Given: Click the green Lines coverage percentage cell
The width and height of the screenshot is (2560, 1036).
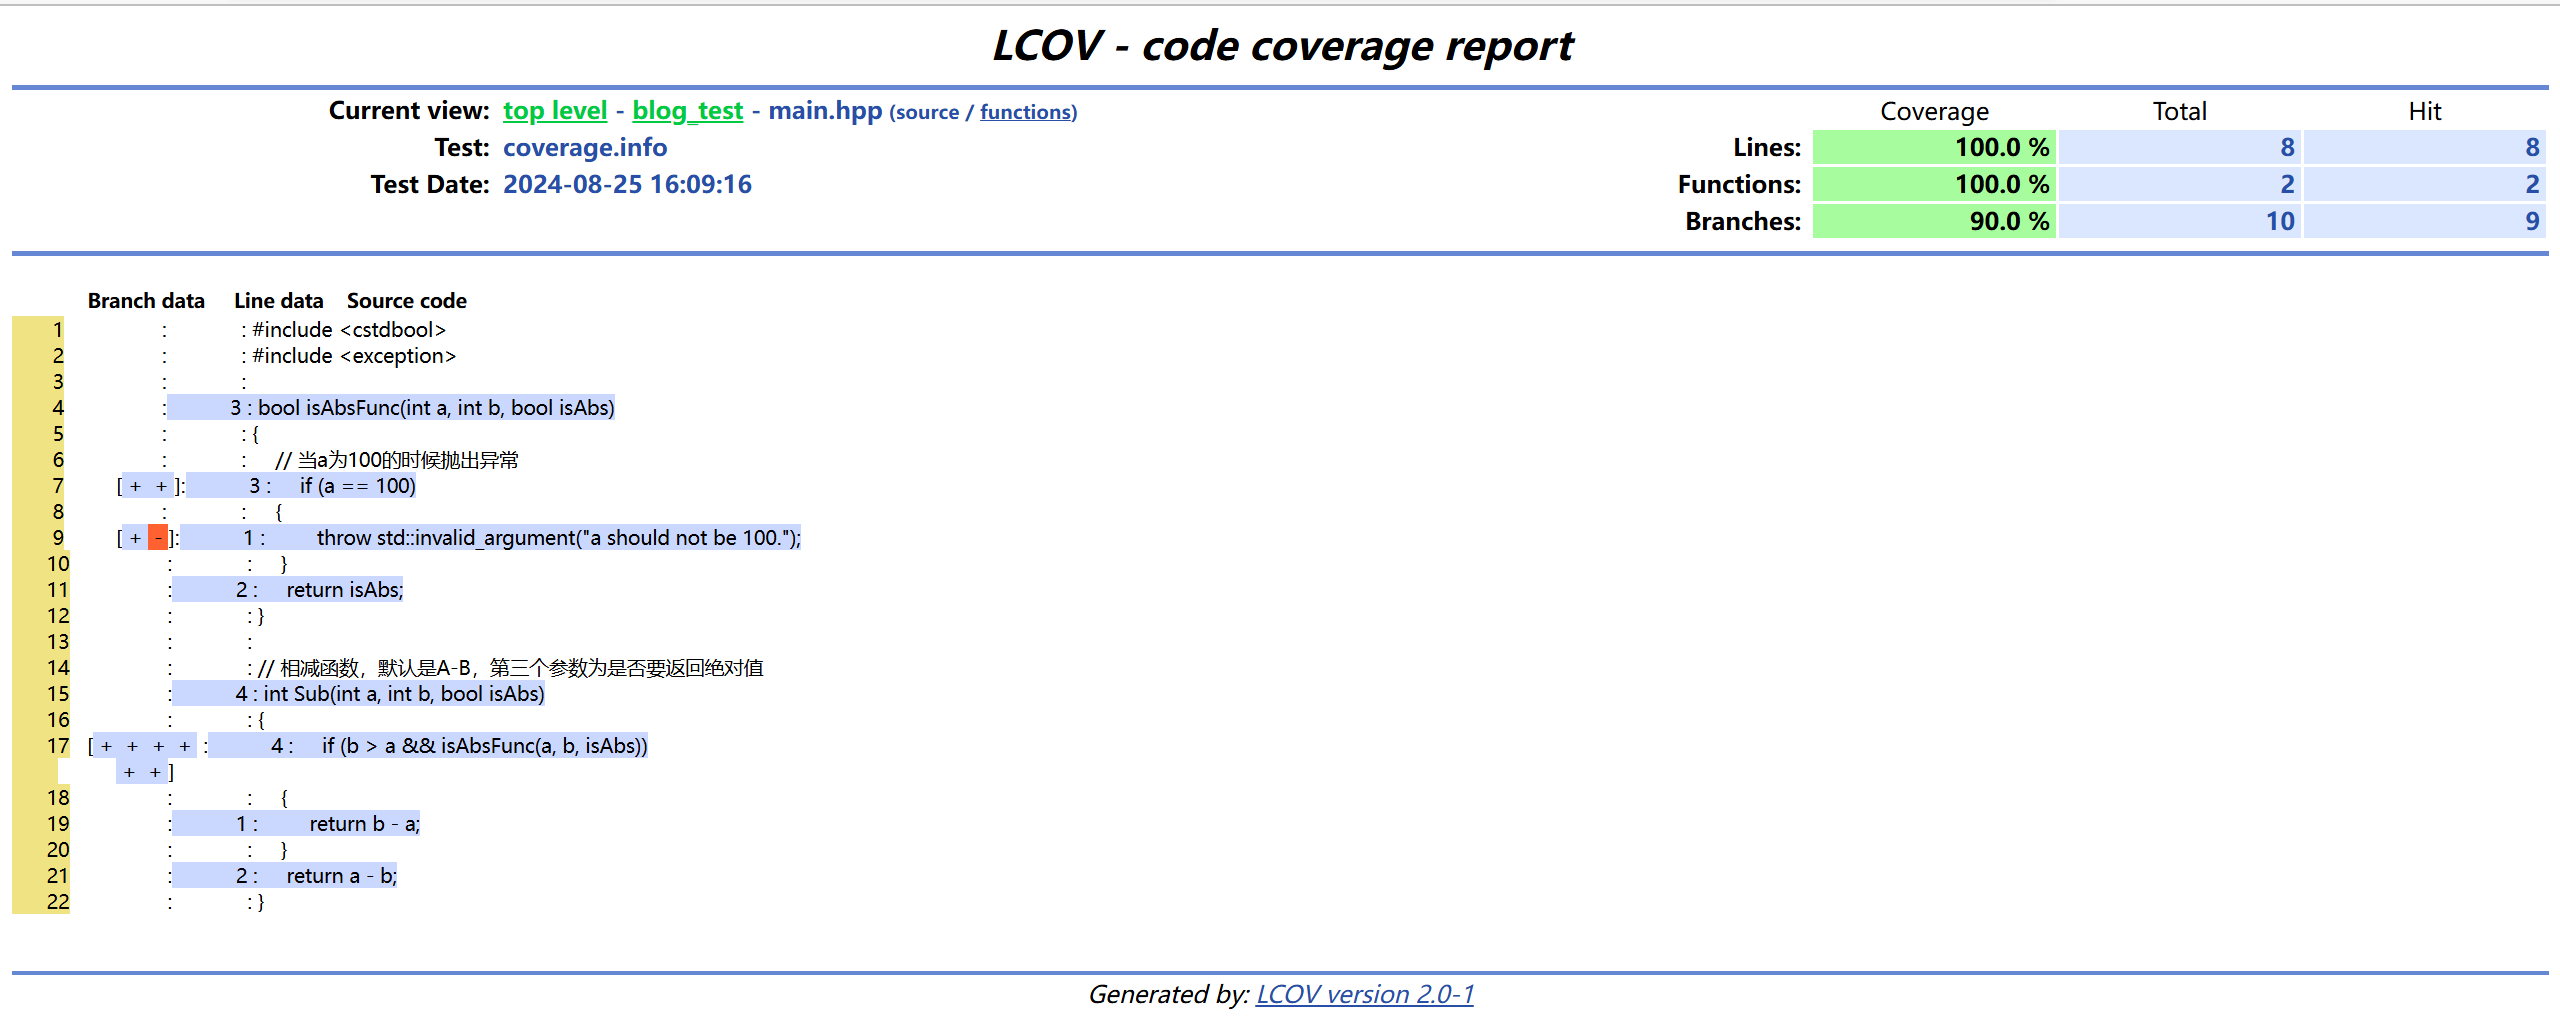Looking at the screenshot, I should pyautogui.click(x=1933, y=147).
